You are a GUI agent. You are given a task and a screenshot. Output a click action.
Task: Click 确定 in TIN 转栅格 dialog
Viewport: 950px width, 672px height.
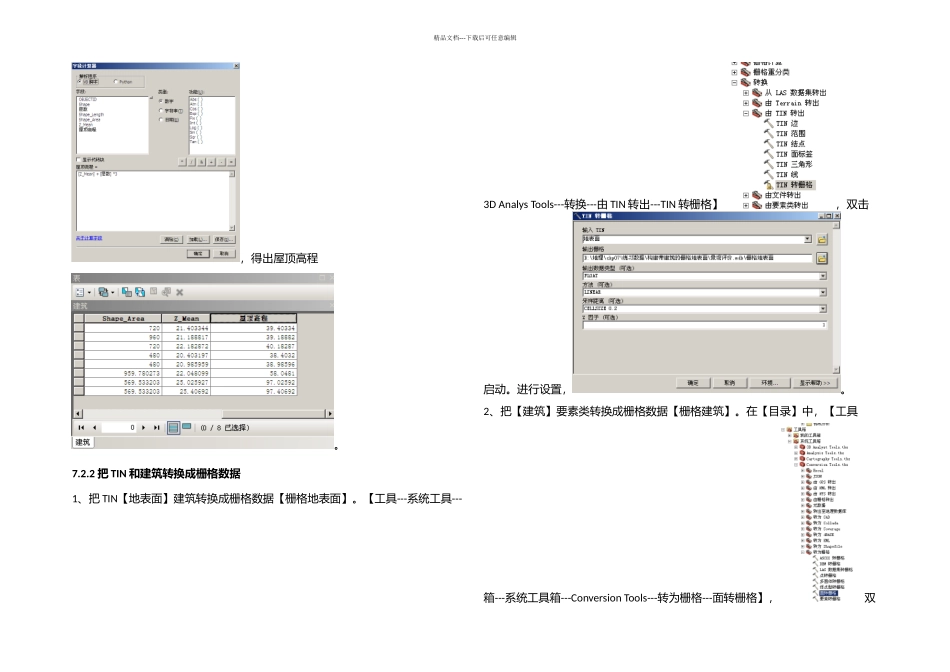tap(693, 383)
